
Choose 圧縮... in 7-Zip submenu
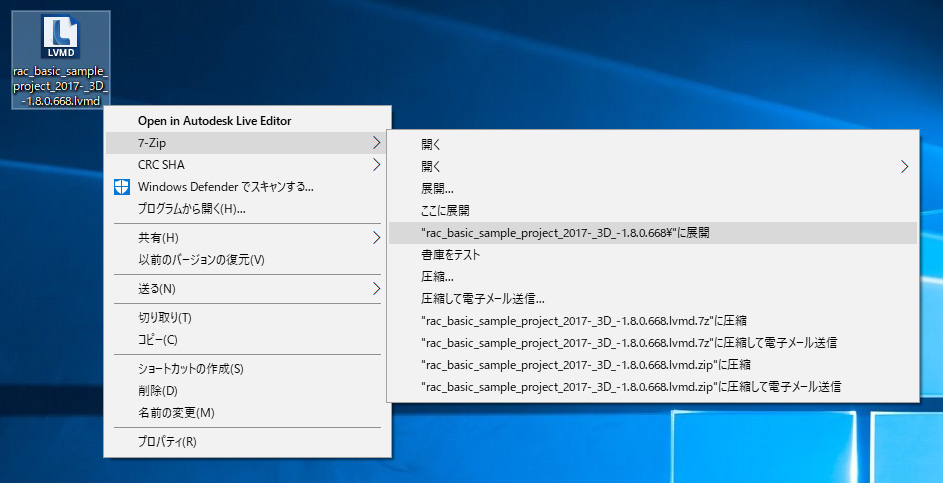pyautogui.click(x=653, y=277)
